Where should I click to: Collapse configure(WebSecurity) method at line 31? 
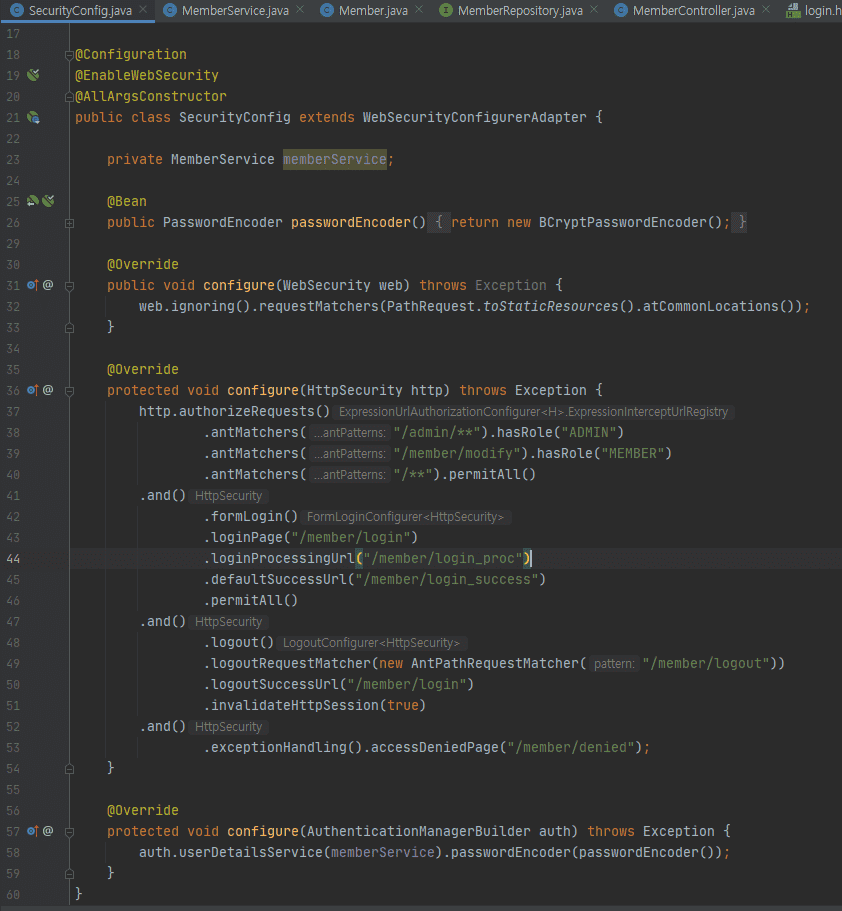click(x=69, y=286)
